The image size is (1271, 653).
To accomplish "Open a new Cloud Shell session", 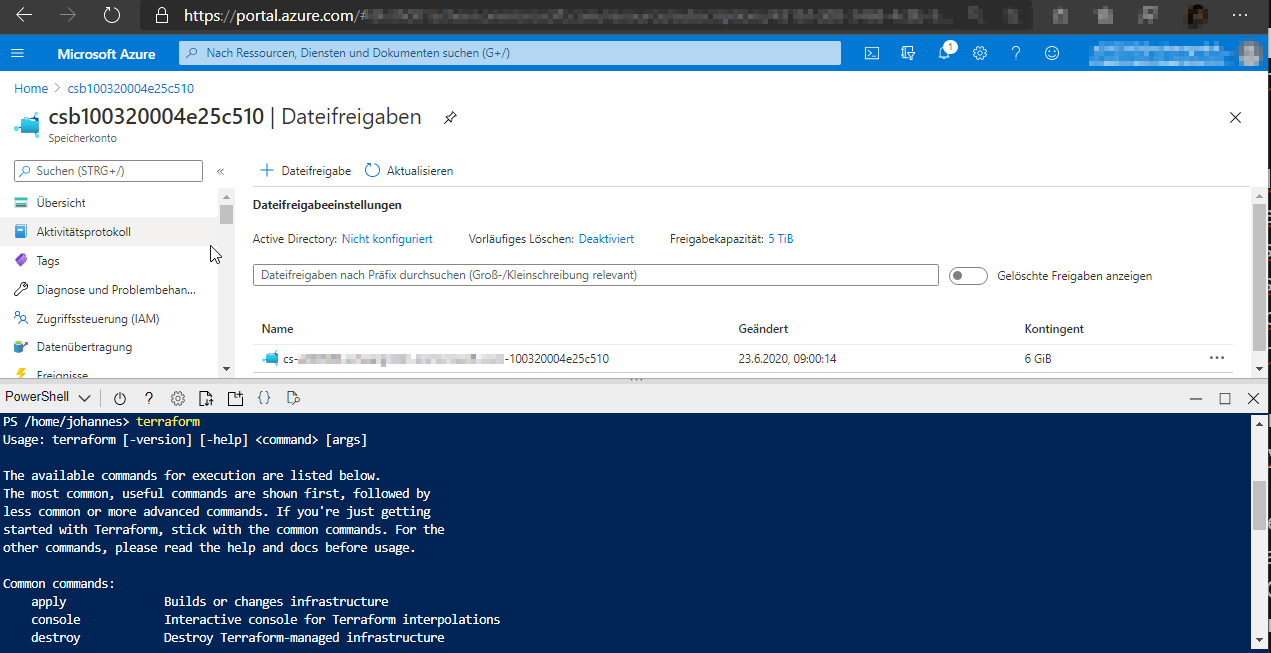I will (x=235, y=398).
